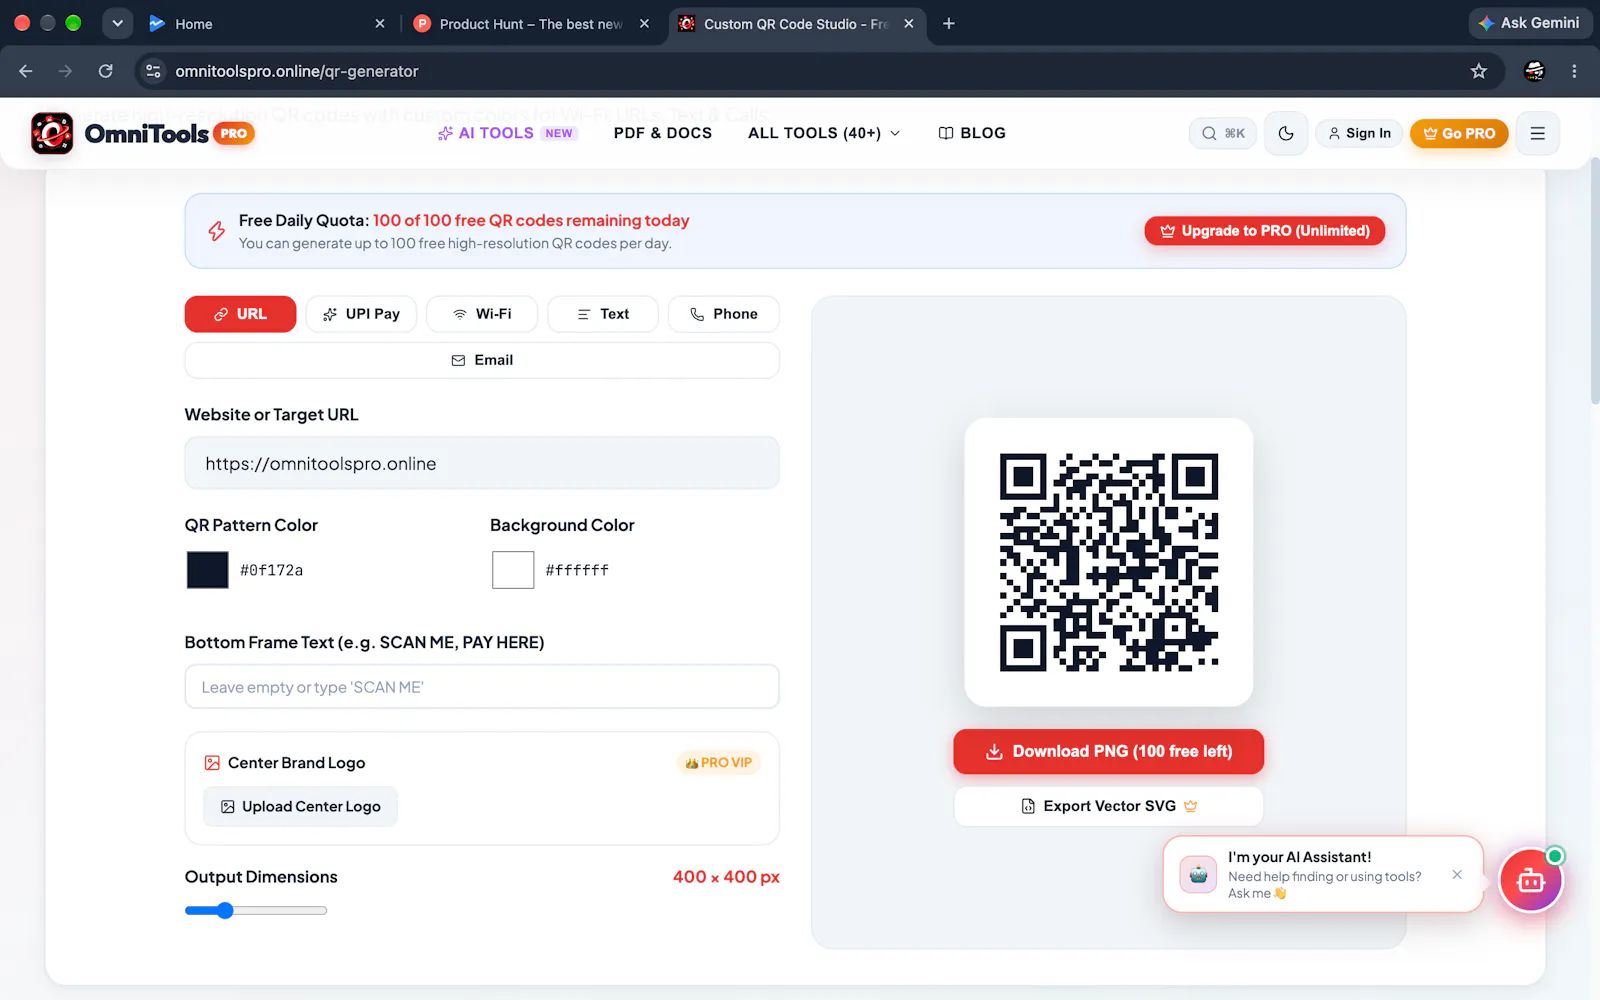Viewport: 1600px width, 1000px height.
Task: Select the URL QR type
Action: tap(240, 314)
